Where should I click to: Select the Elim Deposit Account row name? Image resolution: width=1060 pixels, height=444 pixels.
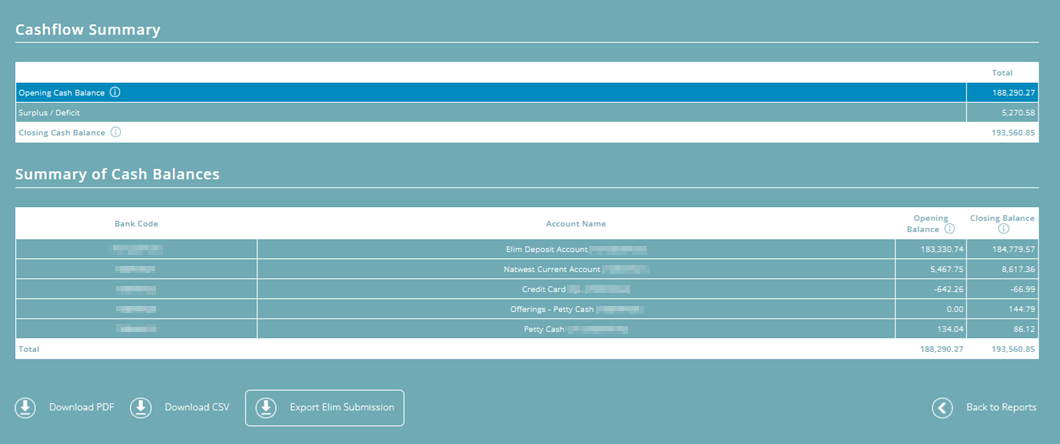point(547,249)
